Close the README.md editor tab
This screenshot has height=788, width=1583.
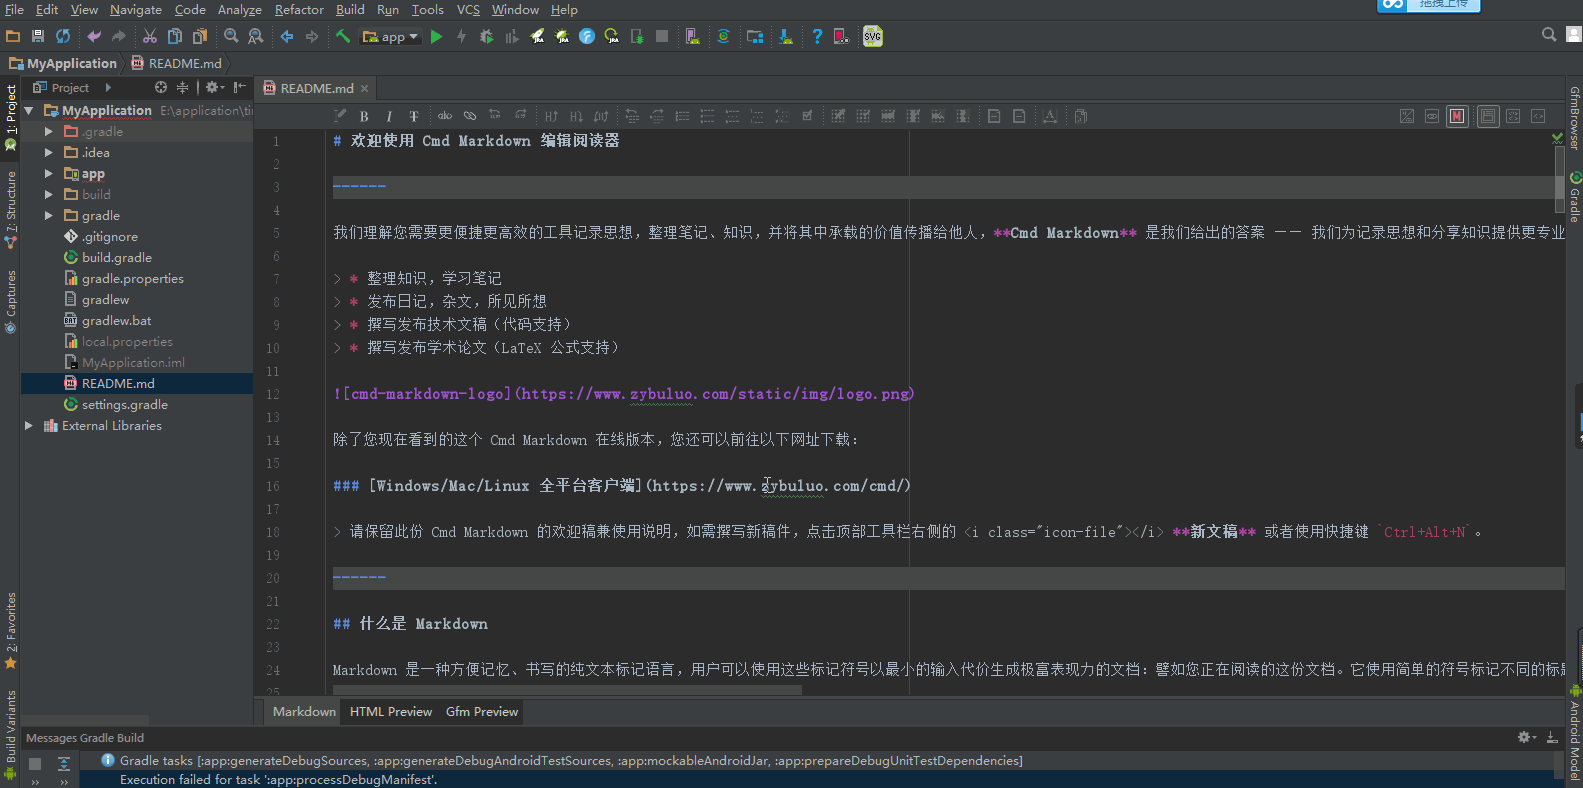[364, 88]
